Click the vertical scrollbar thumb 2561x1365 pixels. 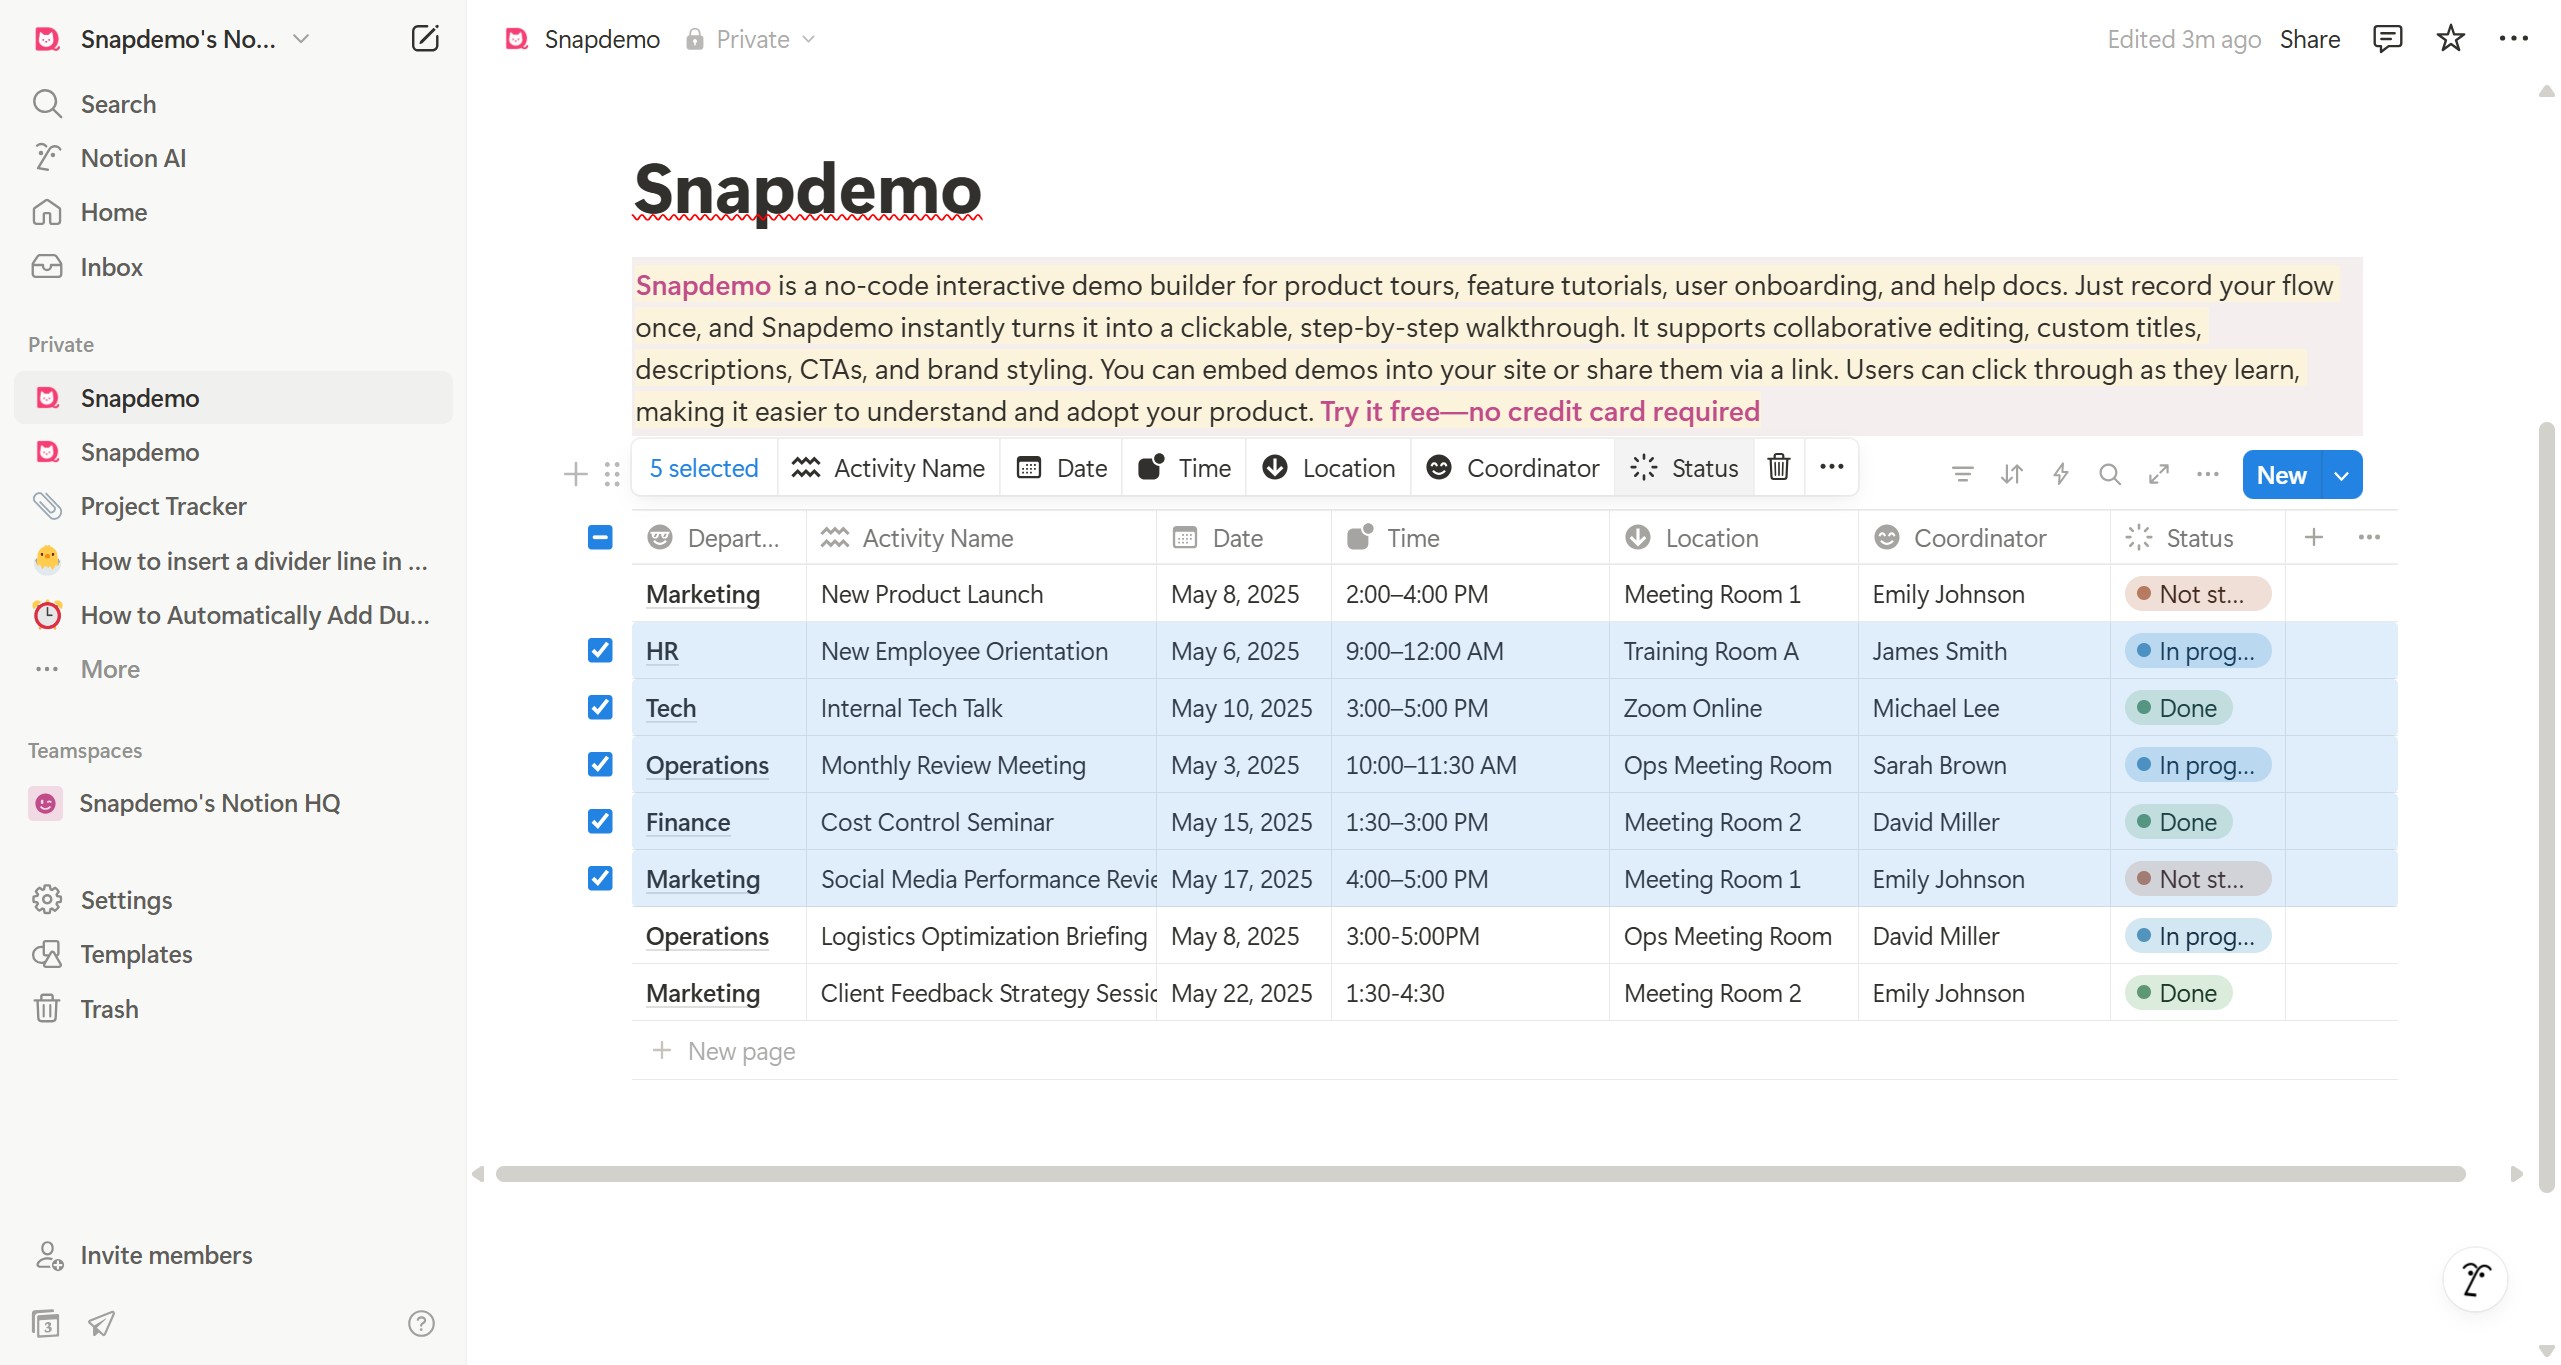pyautogui.click(x=2546, y=806)
